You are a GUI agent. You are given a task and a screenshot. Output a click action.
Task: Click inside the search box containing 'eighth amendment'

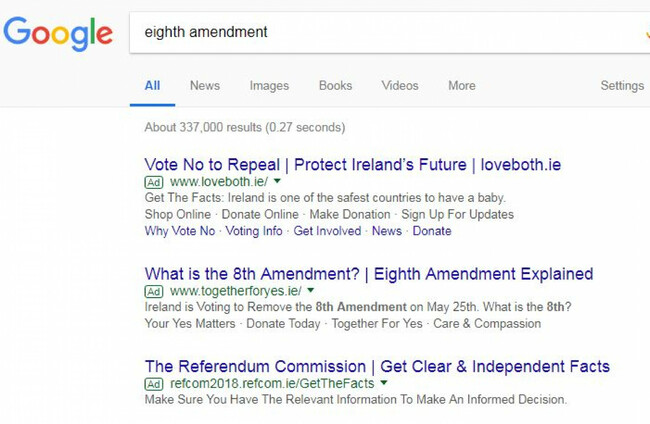[x=380, y=32]
